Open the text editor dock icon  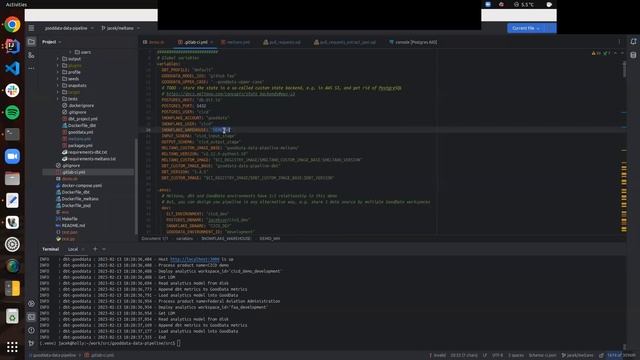(x=12, y=200)
